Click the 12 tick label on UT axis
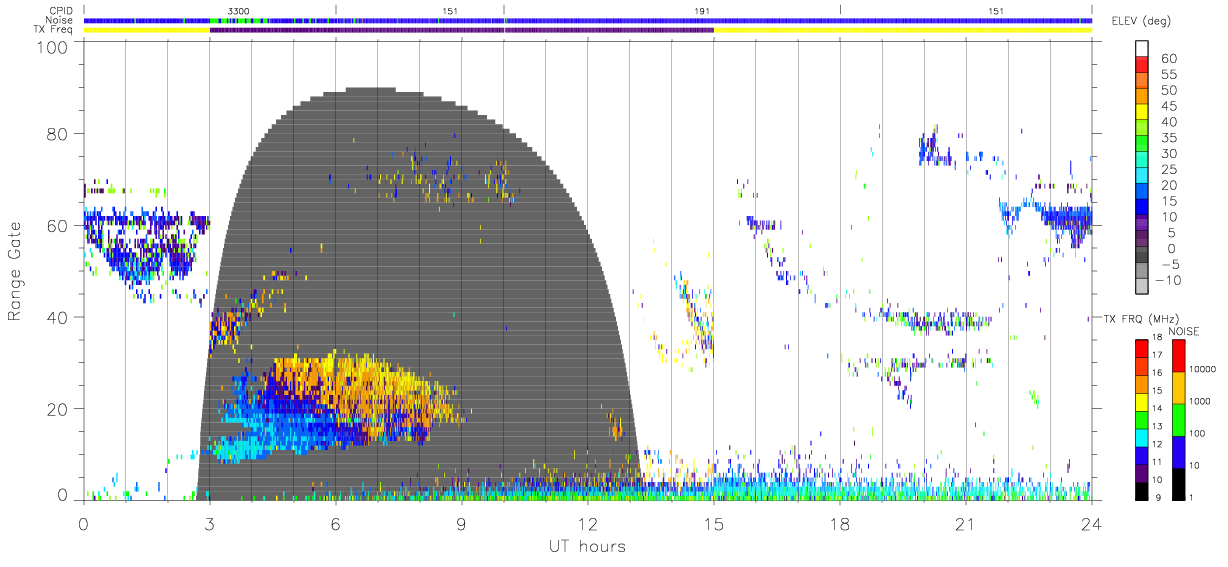1228x567 pixels. coord(588,523)
